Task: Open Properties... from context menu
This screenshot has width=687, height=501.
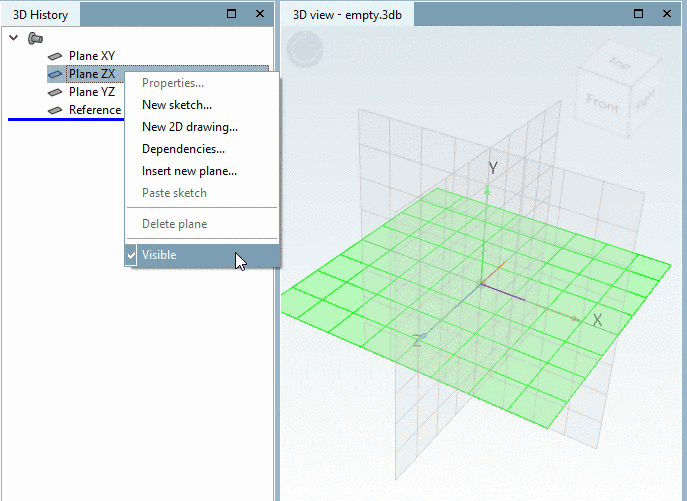Action: pyautogui.click(x=202, y=83)
